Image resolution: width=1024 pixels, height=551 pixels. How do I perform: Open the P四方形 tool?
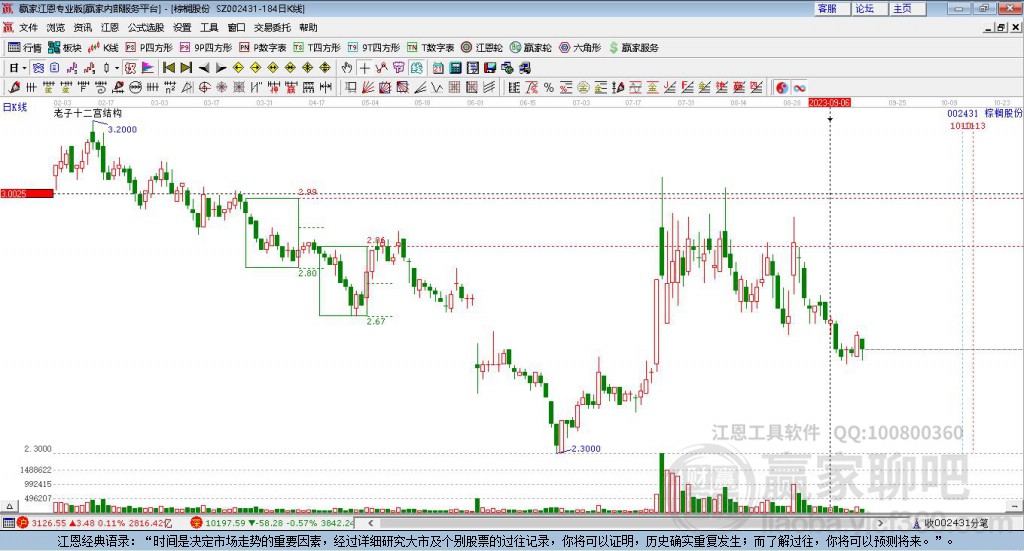(x=149, y=48)
